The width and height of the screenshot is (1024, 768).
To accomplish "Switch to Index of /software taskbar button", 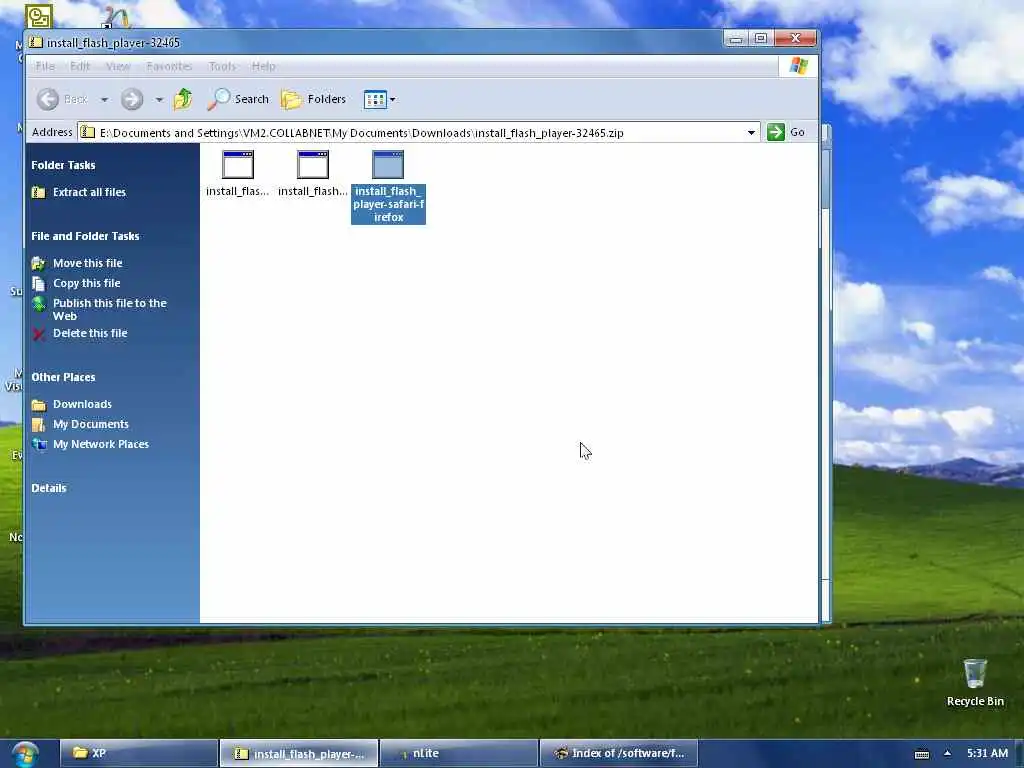I will click(619, 753).
